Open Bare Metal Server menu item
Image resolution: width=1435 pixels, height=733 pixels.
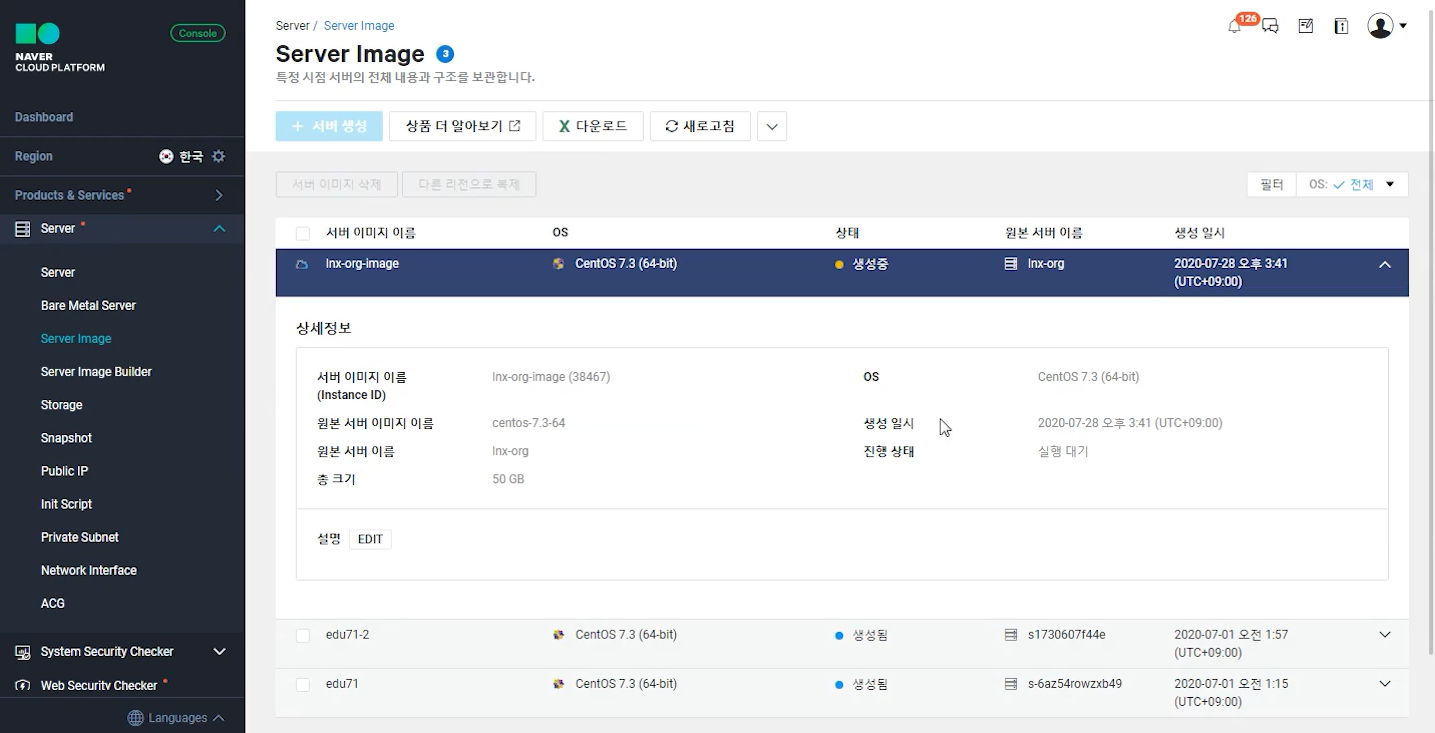[x=88, y=306]
